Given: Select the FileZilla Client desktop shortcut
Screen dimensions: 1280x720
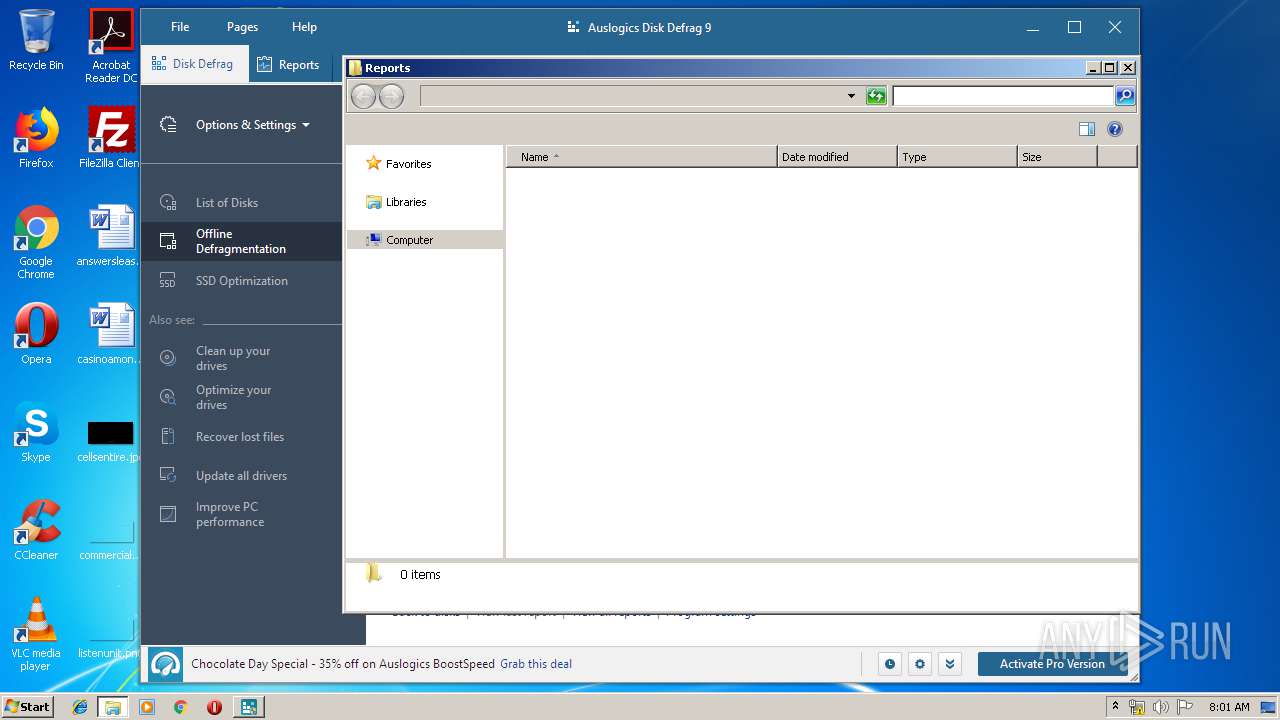Looking at the screenshot, I should click(x=110, y=138).
